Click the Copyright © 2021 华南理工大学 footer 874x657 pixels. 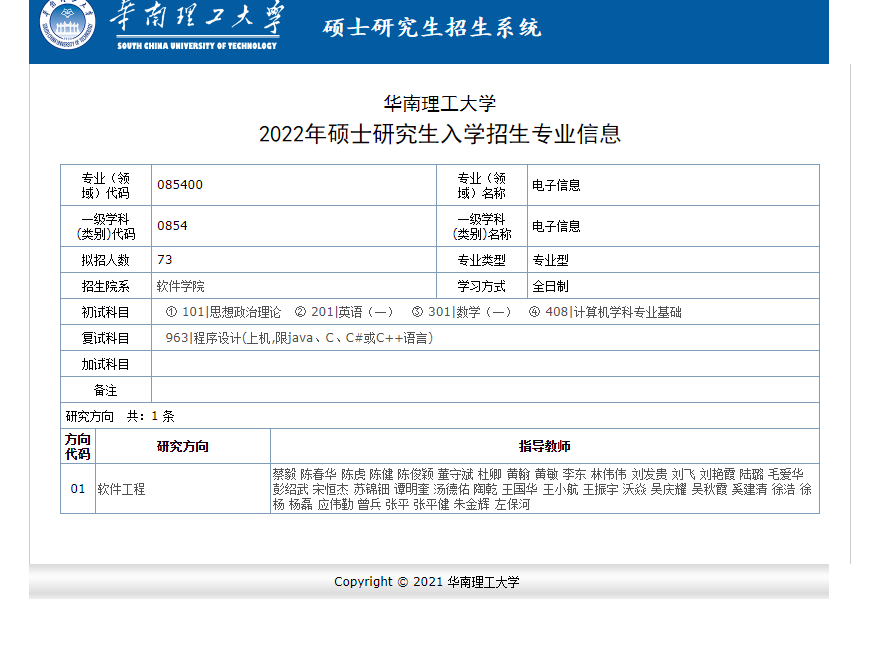(427, 582)
